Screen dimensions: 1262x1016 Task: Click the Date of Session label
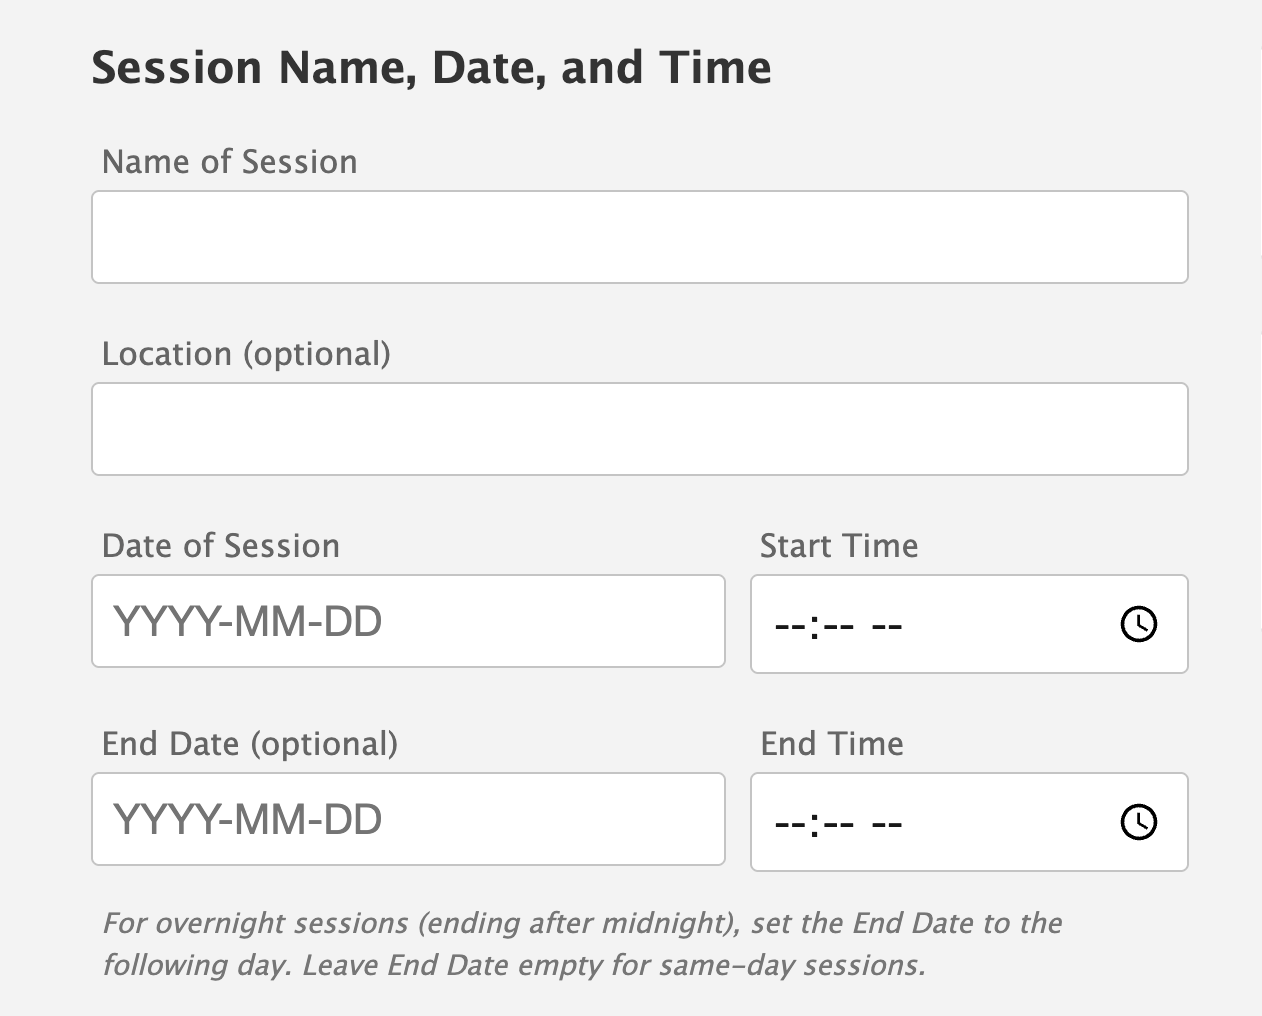tap(220, 545)
